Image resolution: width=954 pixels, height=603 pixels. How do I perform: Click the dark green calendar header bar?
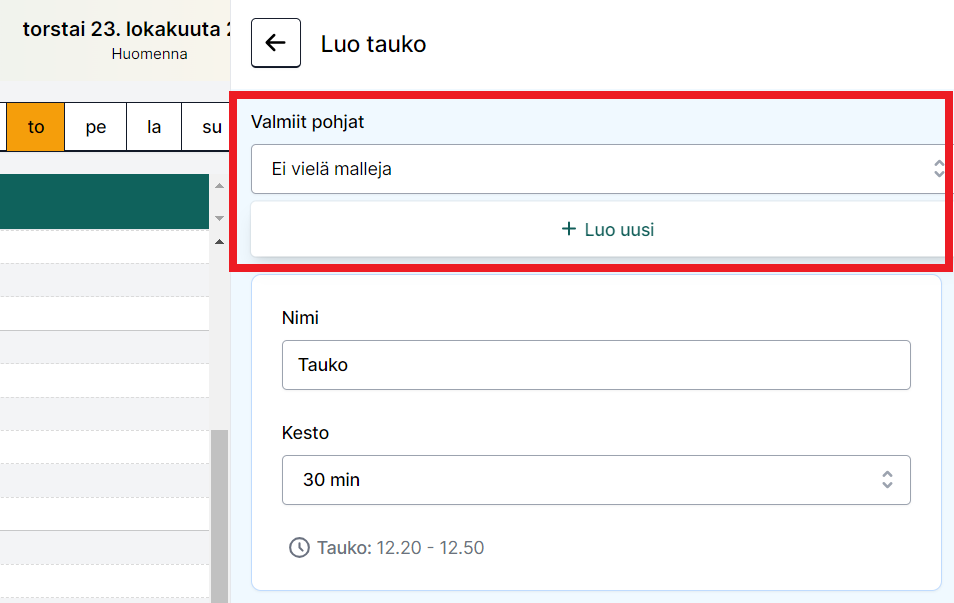pyautogui.click(x=104, y=202)
